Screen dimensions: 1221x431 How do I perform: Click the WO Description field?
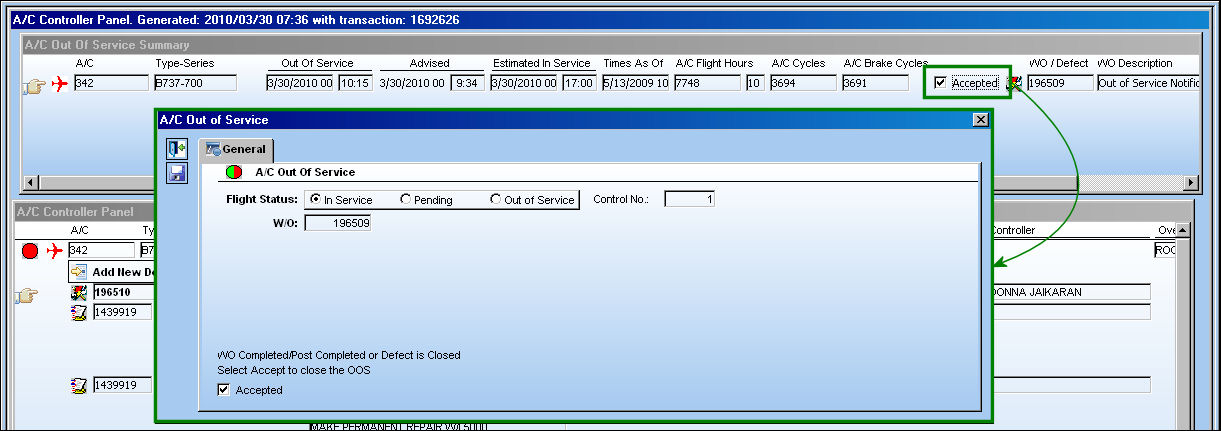1147,83
